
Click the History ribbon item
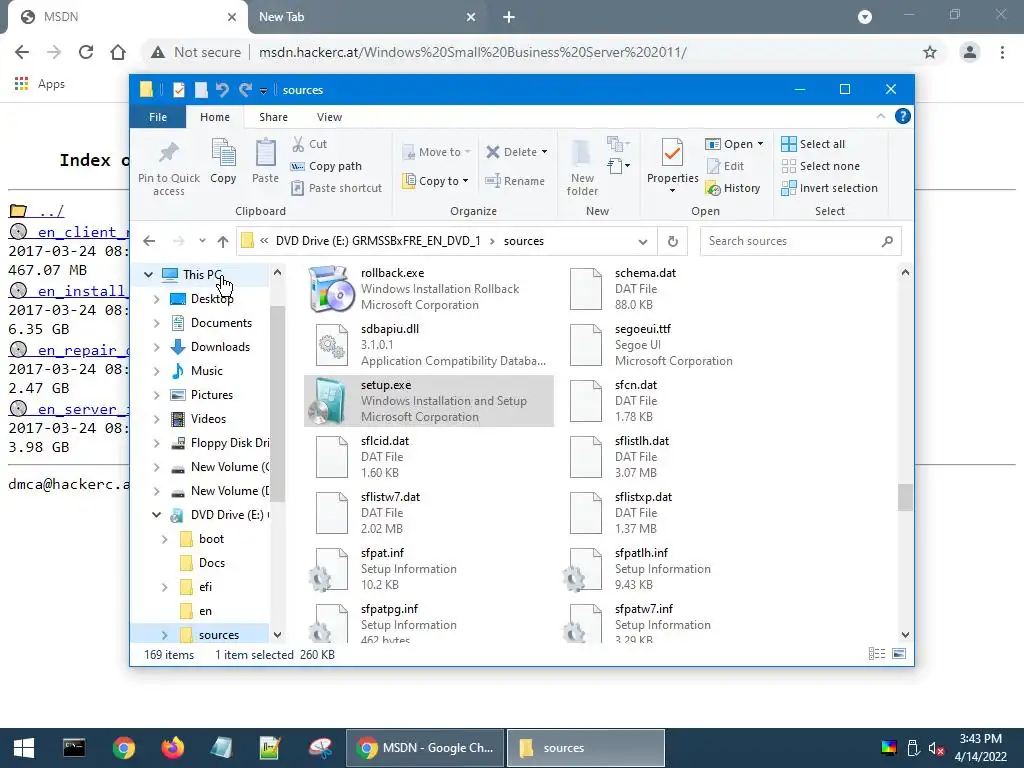coord(733,188)
